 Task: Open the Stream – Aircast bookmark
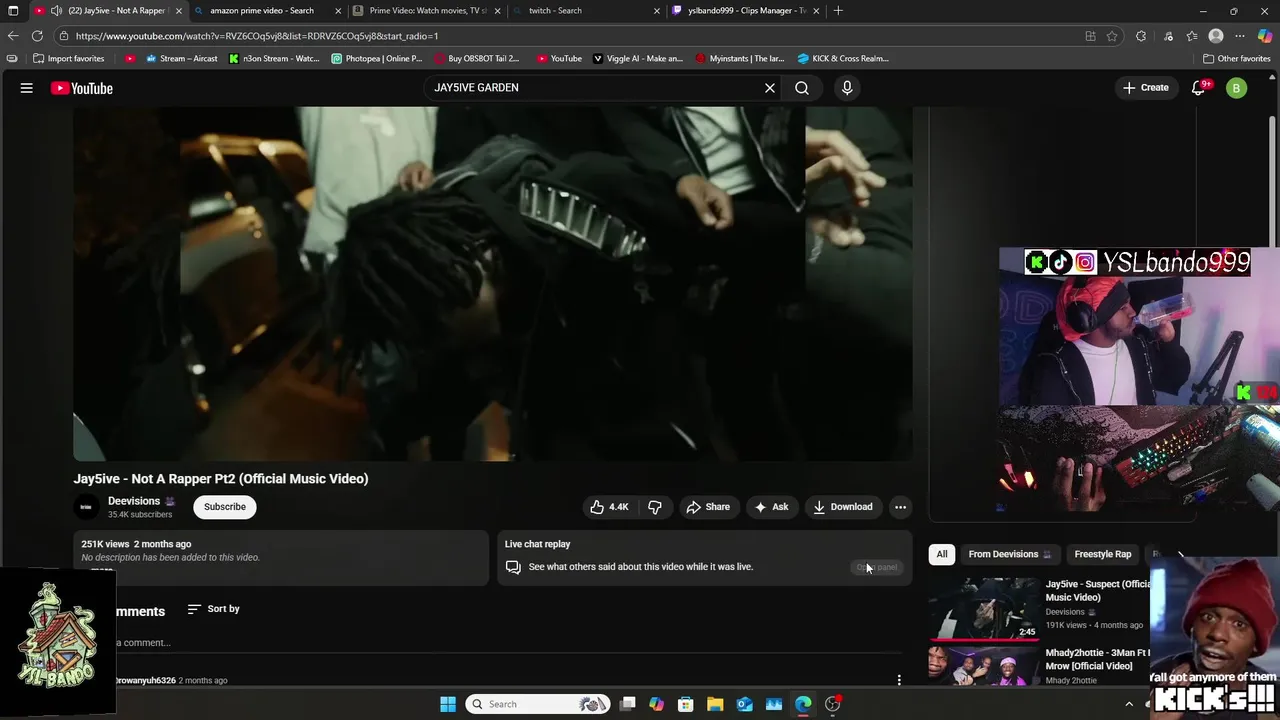182,59
